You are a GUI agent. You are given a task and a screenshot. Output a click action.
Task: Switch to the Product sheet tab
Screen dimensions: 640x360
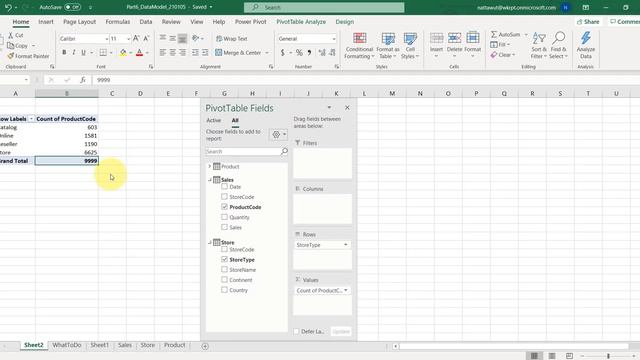tap(174, 345)
